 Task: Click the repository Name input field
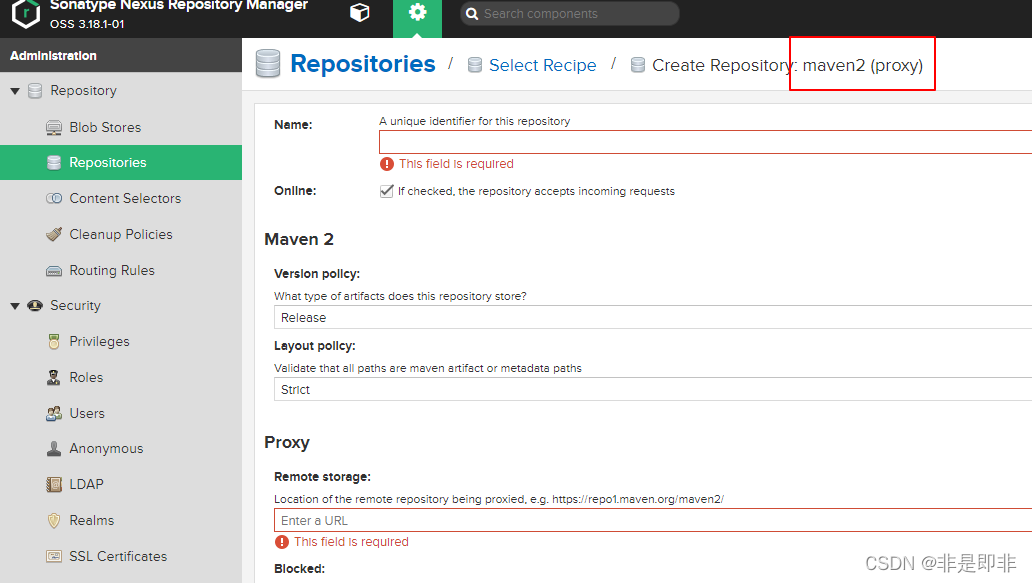[706, 142]
